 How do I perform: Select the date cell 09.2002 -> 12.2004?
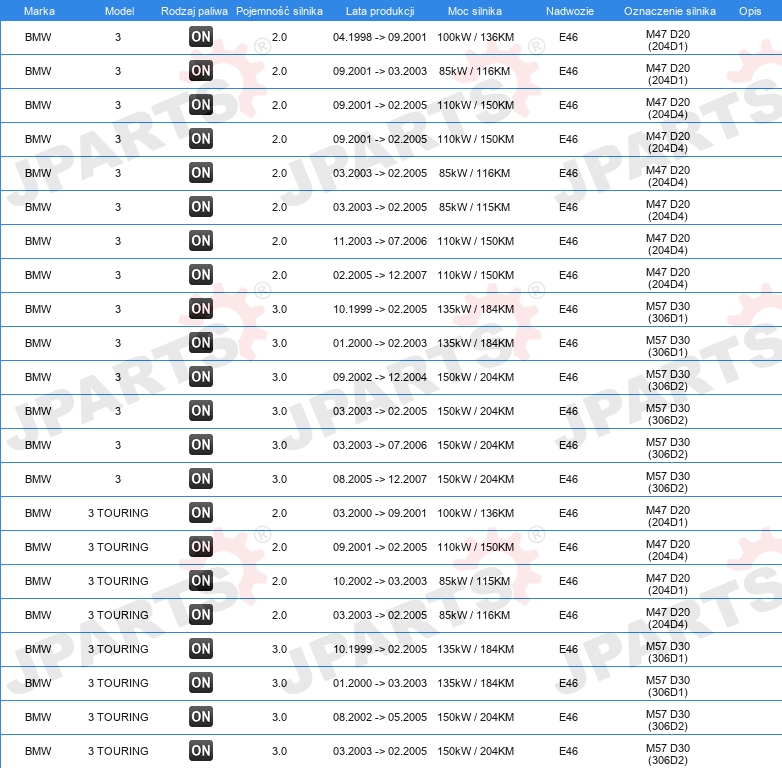tap(380, 377)
